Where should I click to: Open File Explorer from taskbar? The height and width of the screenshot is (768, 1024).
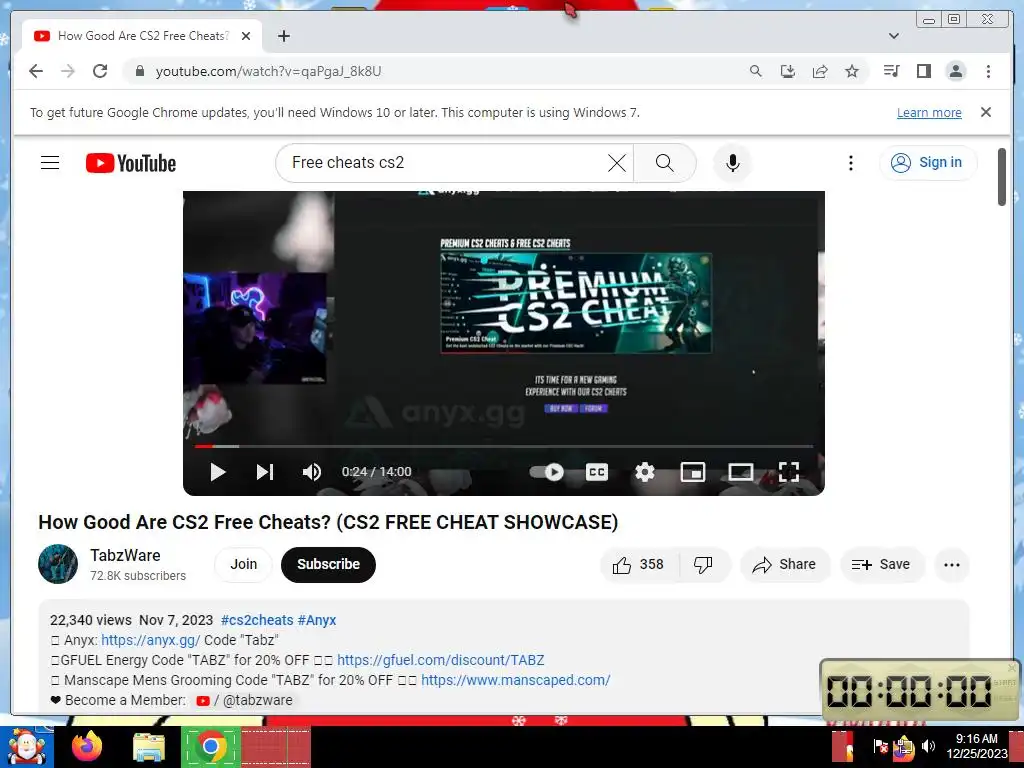[x=149, y=748]
